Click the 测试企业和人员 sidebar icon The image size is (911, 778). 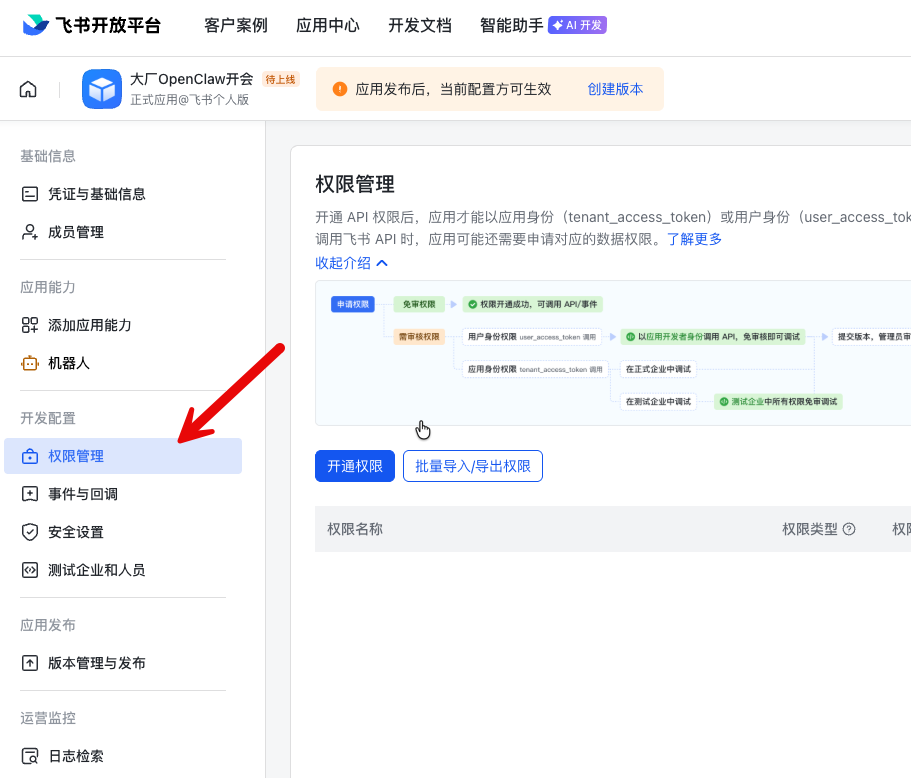coord(31,569)
